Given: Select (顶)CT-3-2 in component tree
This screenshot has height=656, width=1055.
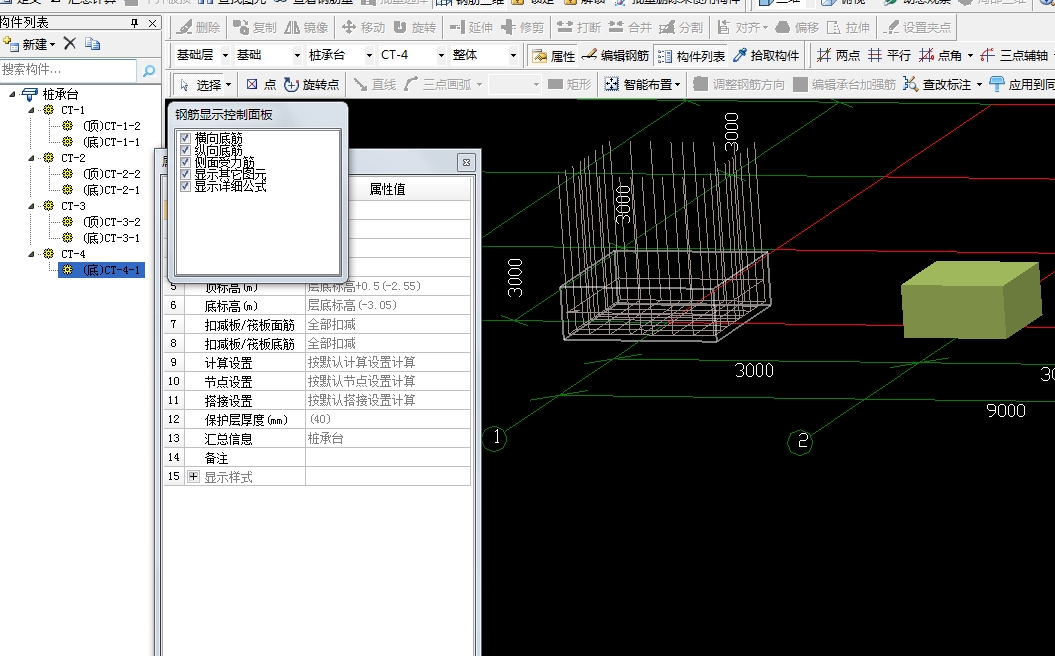Looking at the screenshot, I should (x=112, y=221).
